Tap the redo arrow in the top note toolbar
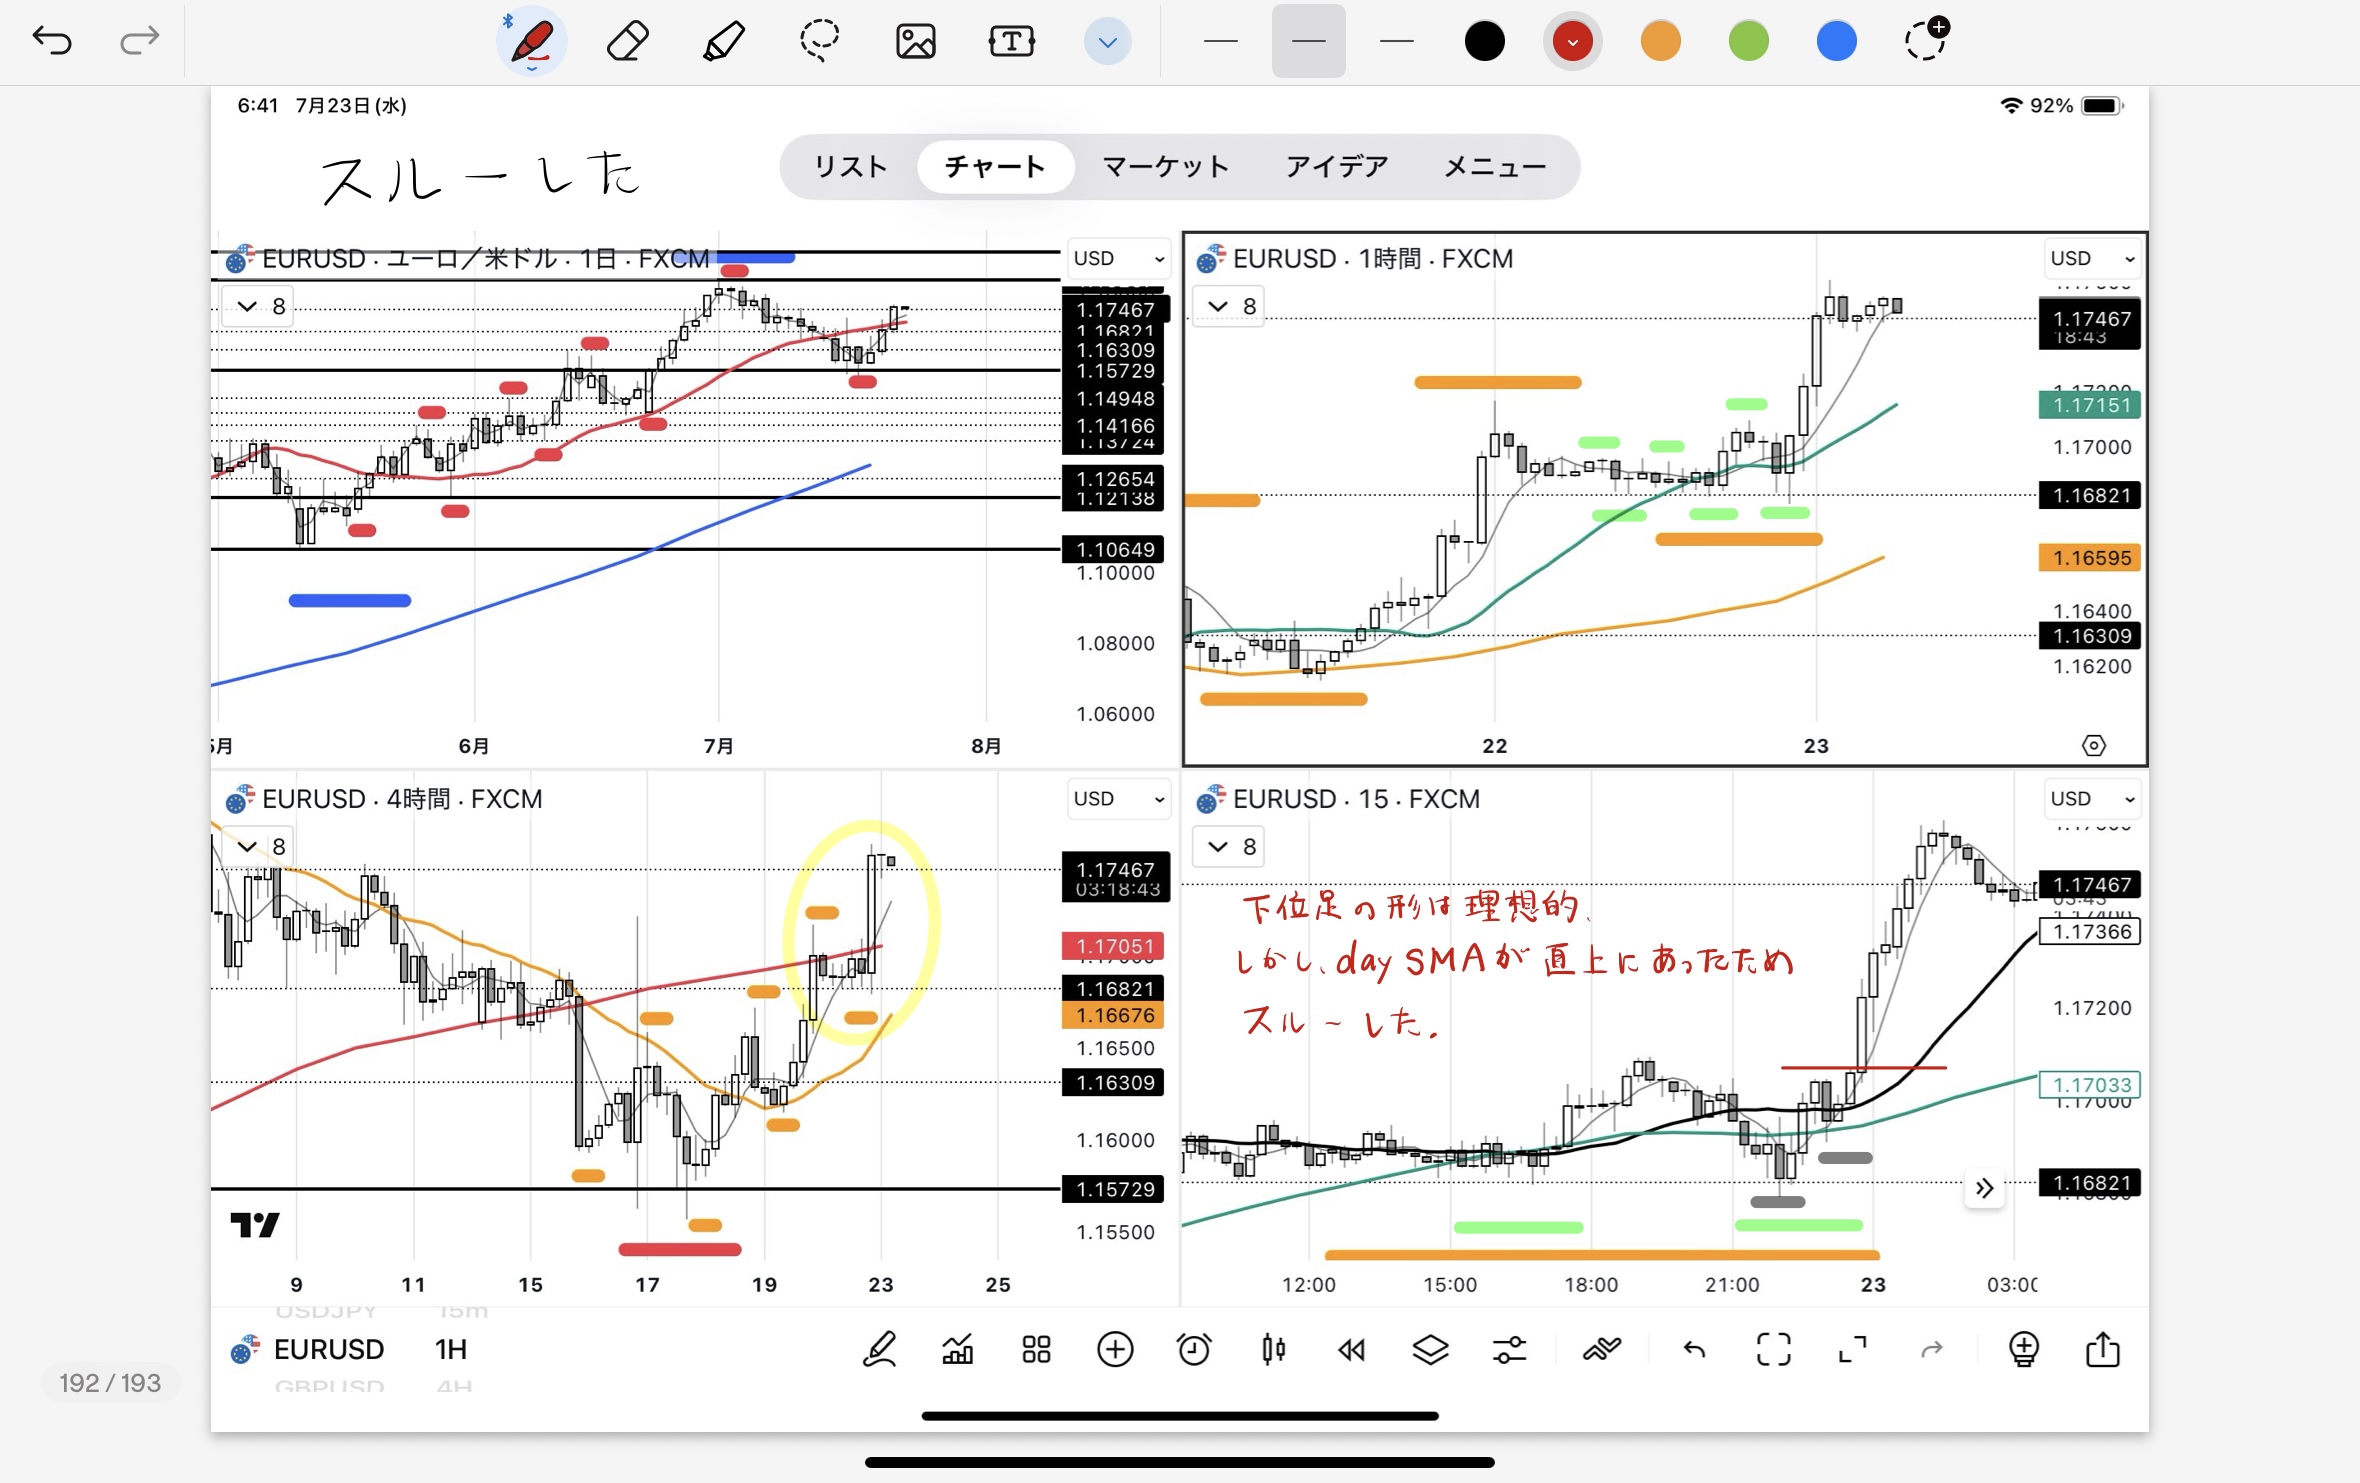The width and height of the screenshot is (2360, 1483). 139,40
